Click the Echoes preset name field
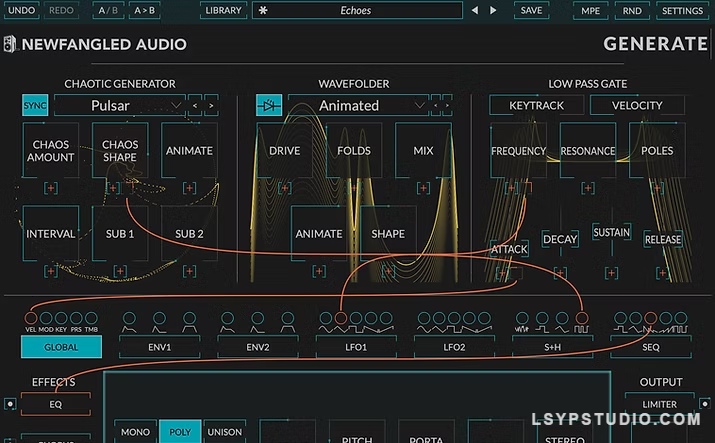The height and width of the screenshot is (443, 715). click(x=357, y=10)
